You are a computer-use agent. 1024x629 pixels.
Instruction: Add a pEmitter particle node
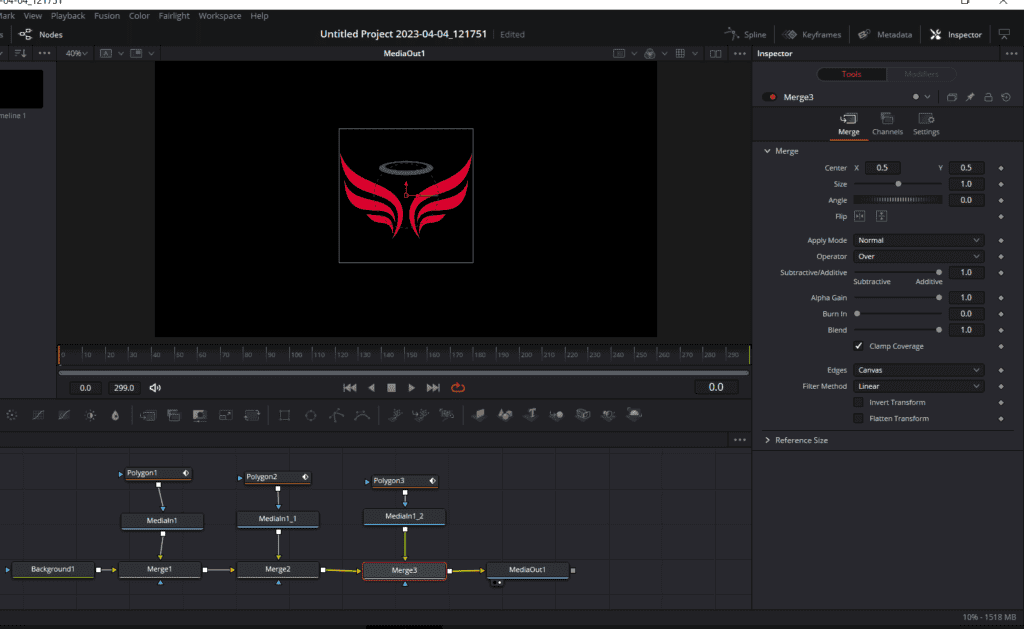[394, 415]
